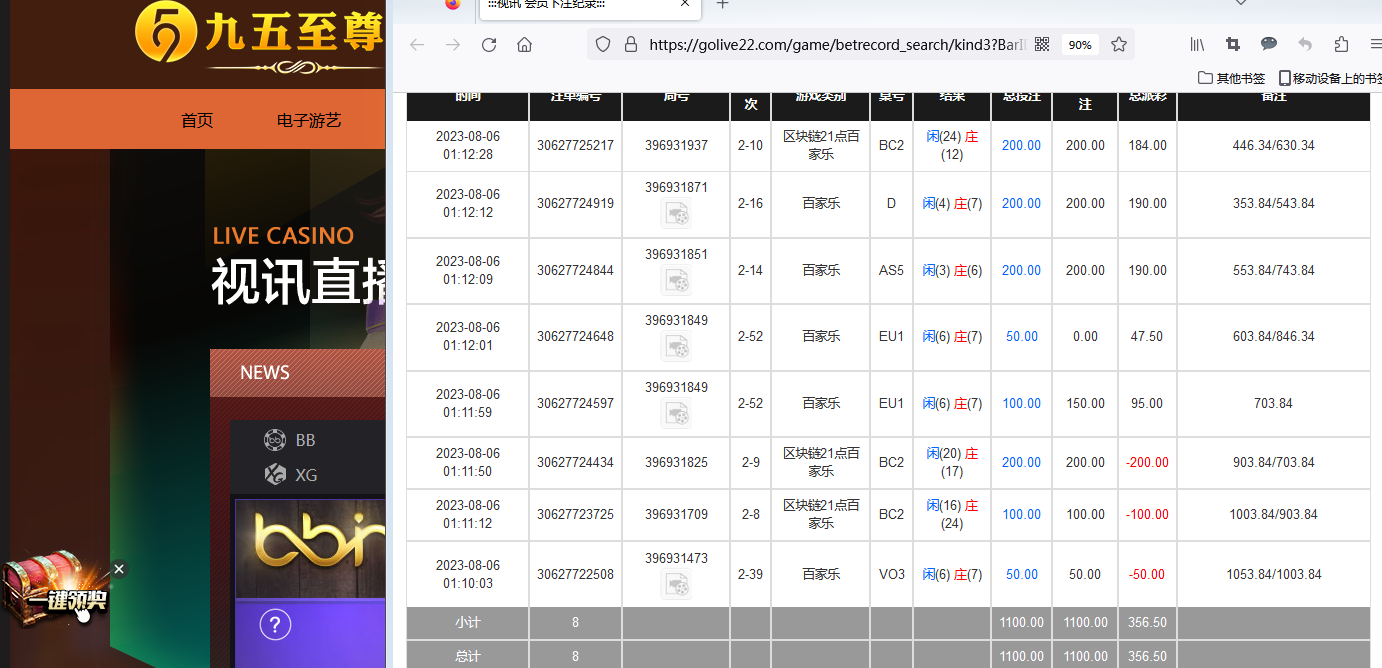Open 100.00 bet link for slip 30627723725
The image size is (1382, 668).
pos(1021,515)
